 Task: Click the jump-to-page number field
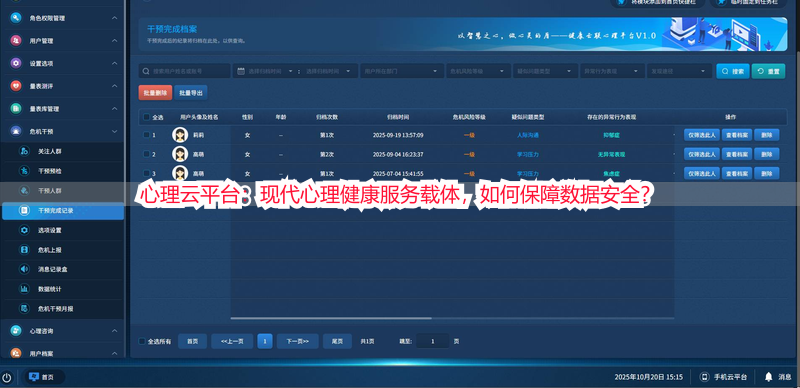tap(433, 341)
